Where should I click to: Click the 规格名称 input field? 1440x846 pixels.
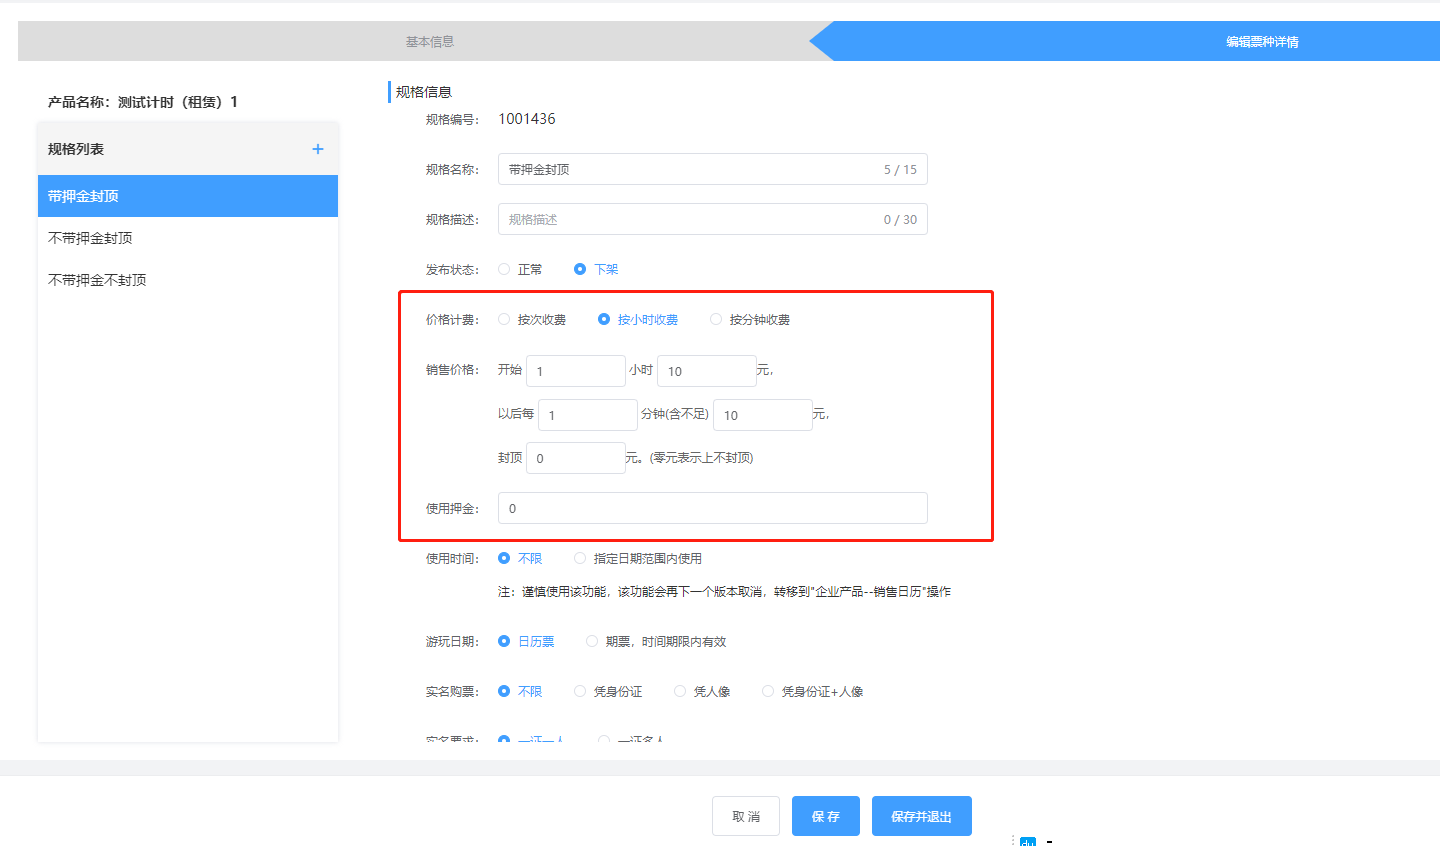(690, 170)
